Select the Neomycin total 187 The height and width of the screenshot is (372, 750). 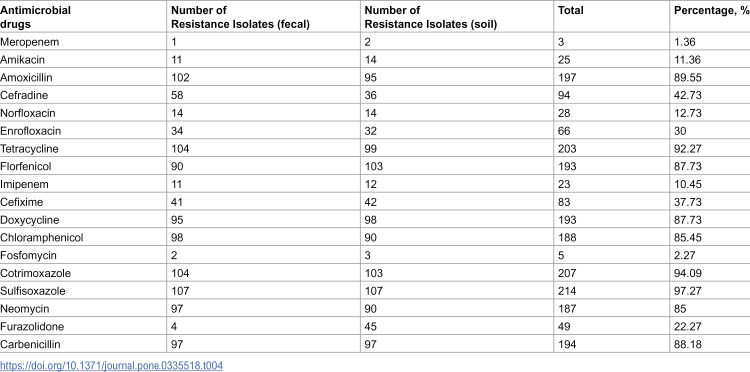click(567, 309)
